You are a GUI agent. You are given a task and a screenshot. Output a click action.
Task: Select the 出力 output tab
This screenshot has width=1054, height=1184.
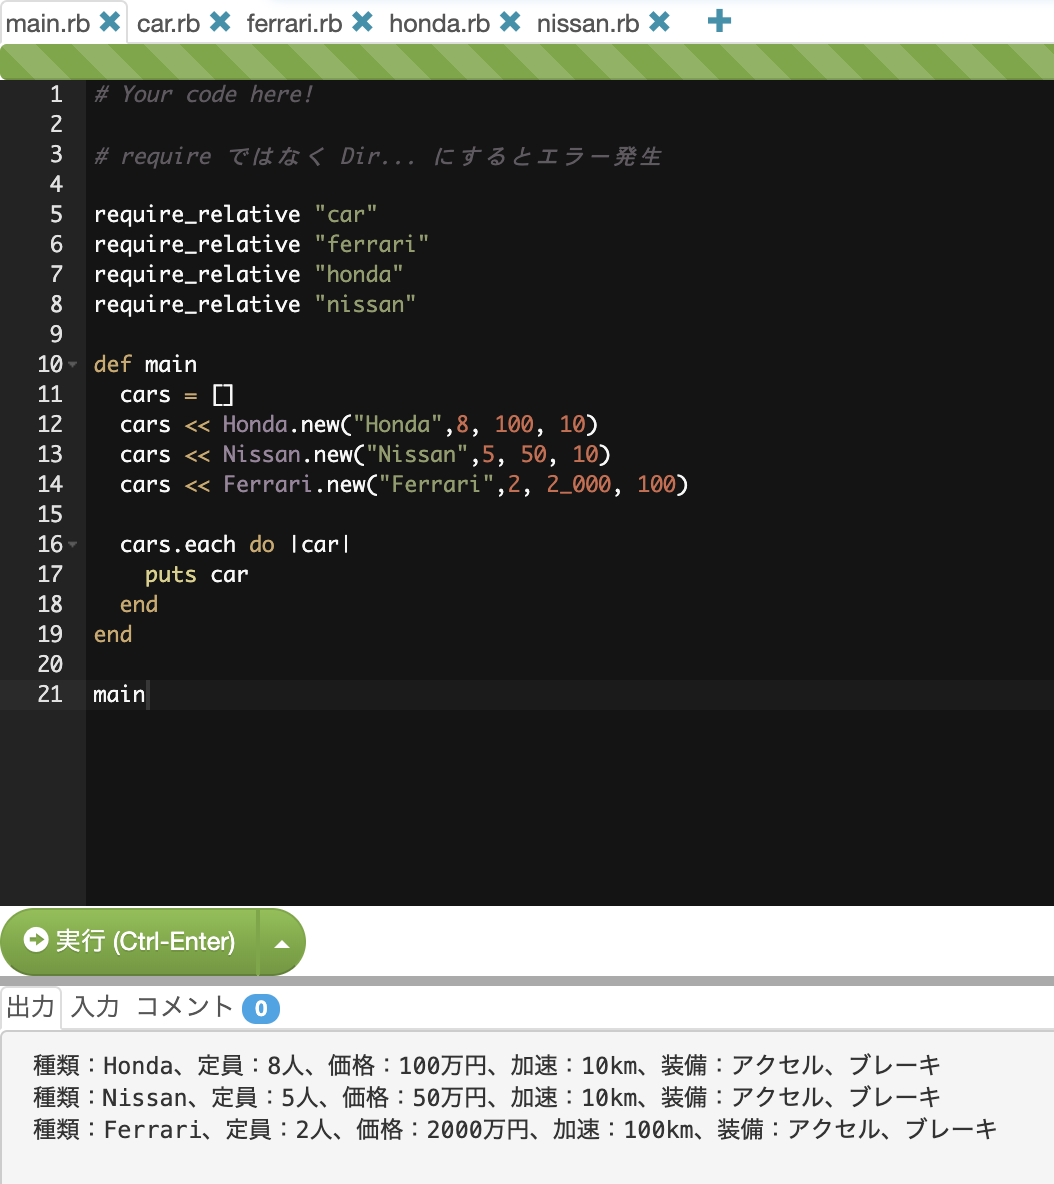coord(31,1007)
